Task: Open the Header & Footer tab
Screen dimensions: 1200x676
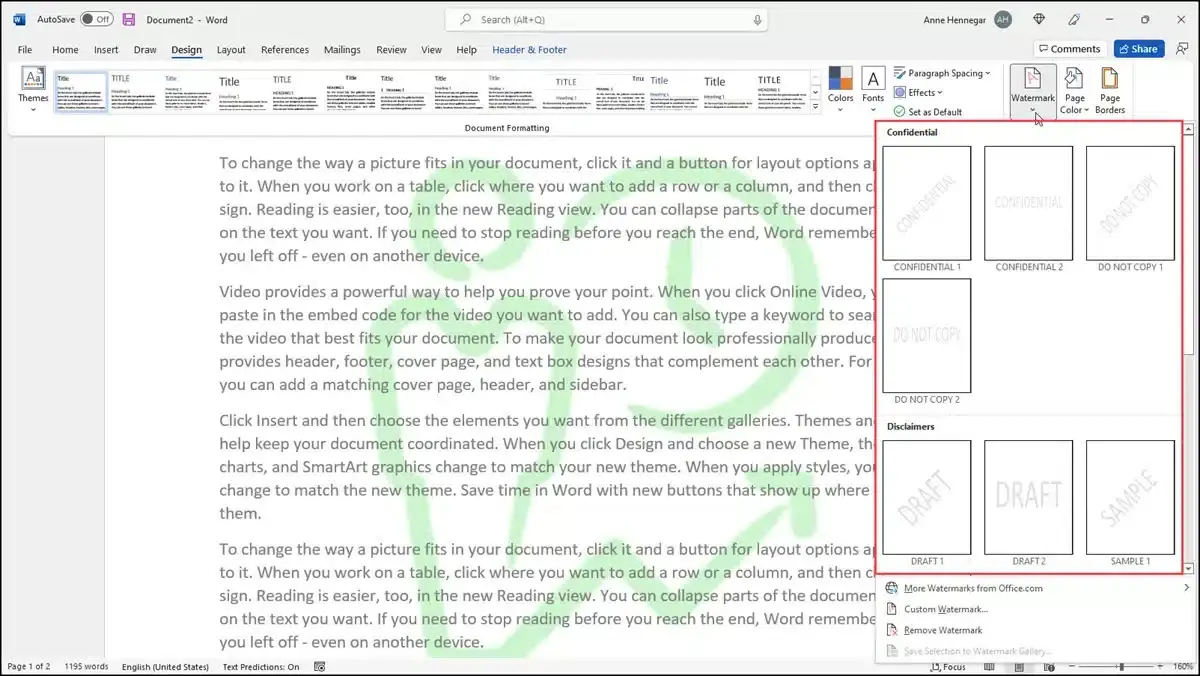Action: 529,50
